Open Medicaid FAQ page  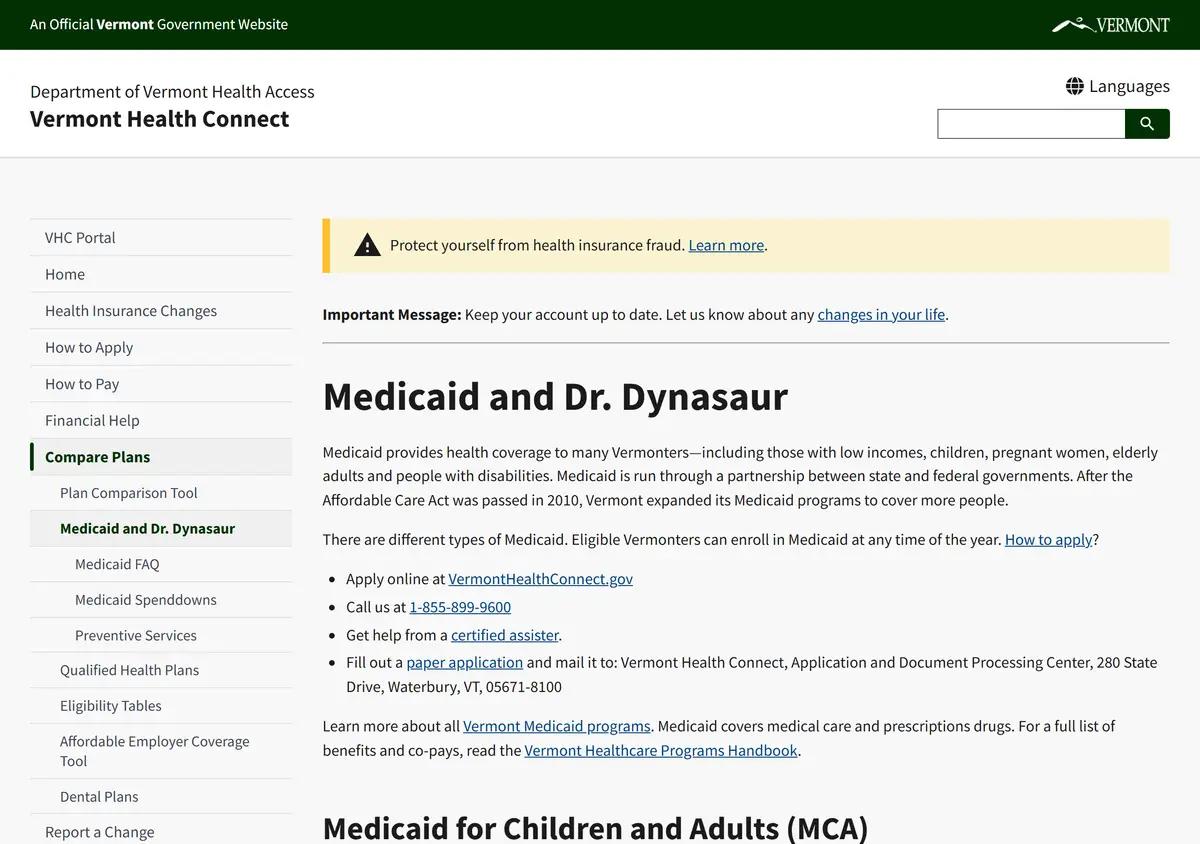pos(161,564)
